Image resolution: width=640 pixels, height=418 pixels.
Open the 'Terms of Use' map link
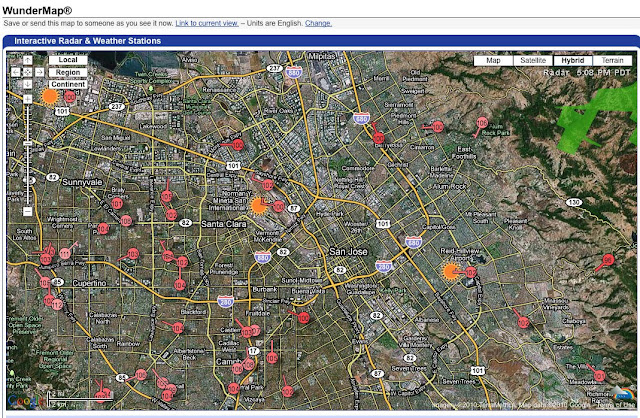[x=617, y=405]
